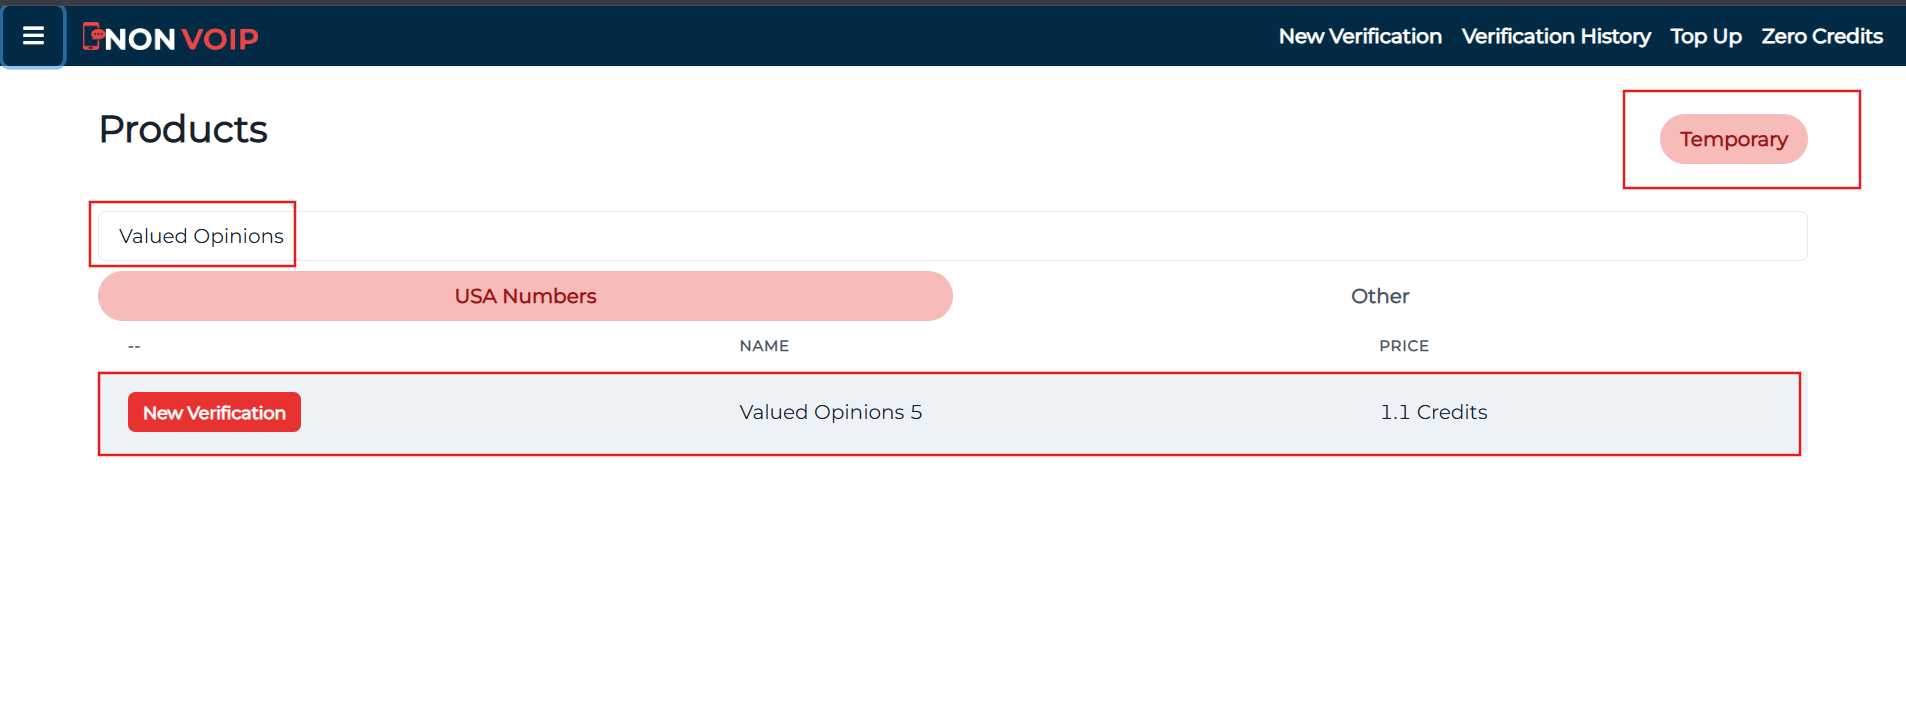Select the USA Numbers tab
Image resolution: width=1906 pixels, height=709 pixels.
click(x=524, y=296)
